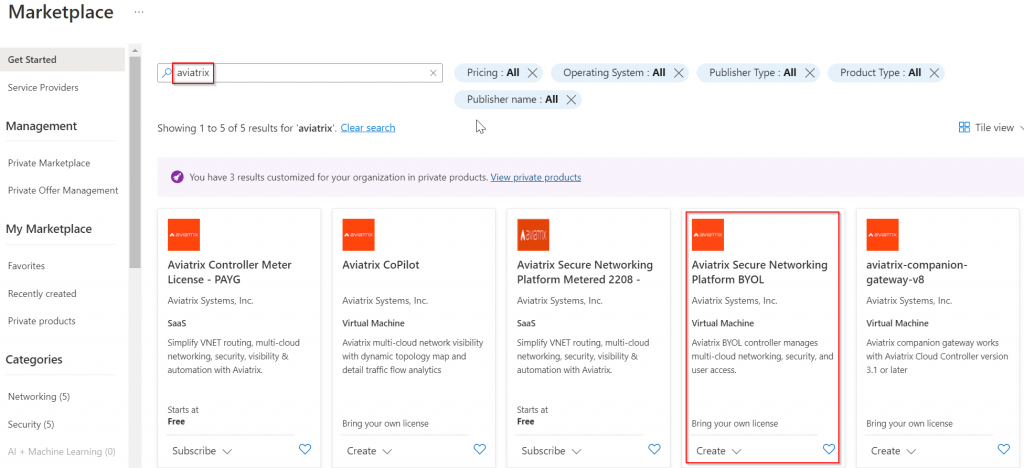Favorite aviatrix-companion-gateway-v8 with heart icon
Screen dimensions: 1024x468
1004,449
